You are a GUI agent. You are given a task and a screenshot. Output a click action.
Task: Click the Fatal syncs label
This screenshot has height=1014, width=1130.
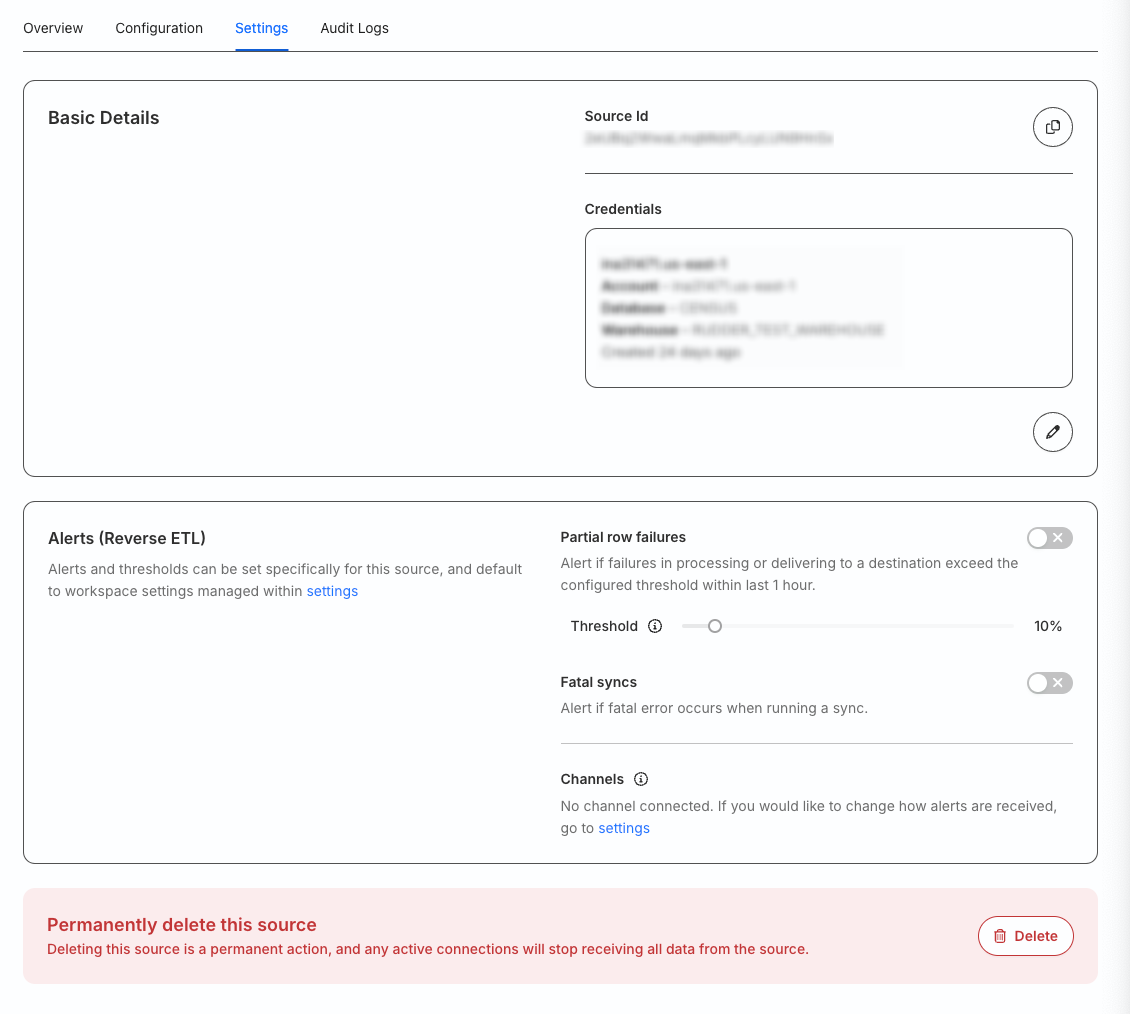tap(599, 682)
